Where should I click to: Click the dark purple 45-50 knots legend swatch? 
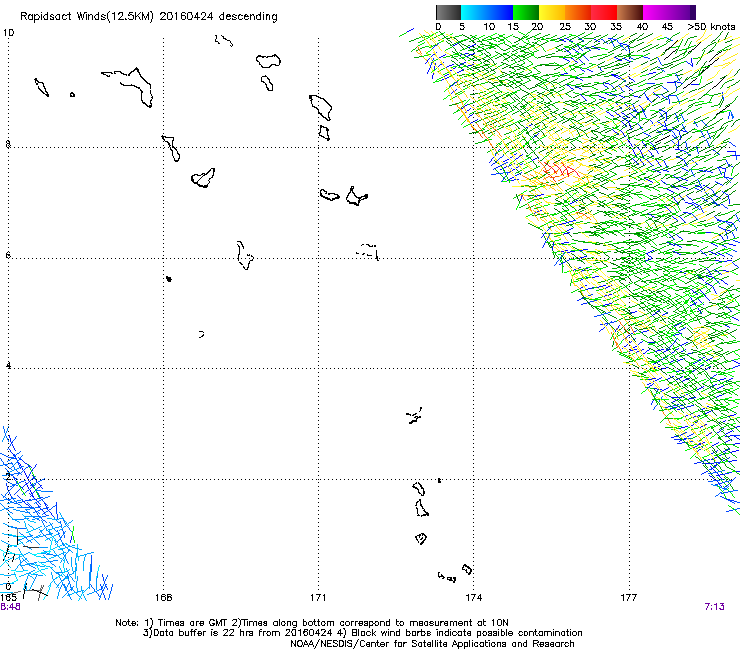[682, 12]
